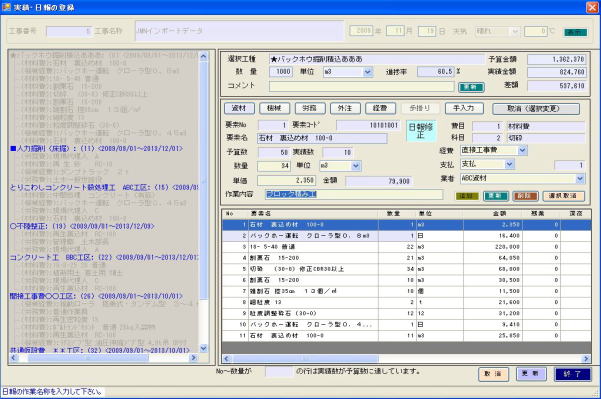The height and width of the screenshot is (399, 601).
Task: Click the red 削除 button
Action: click(x=525, y=196)
